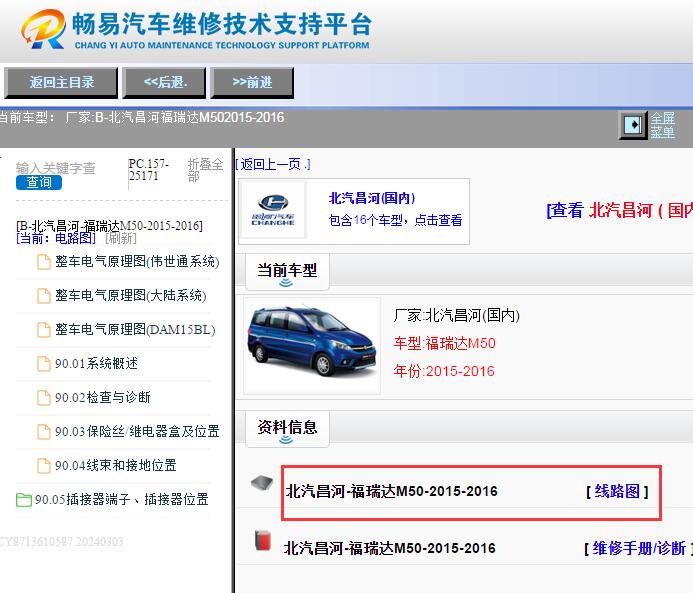Click 返回主目录 button
Screen dimensions: 693x593
click(x=61, y=83)
